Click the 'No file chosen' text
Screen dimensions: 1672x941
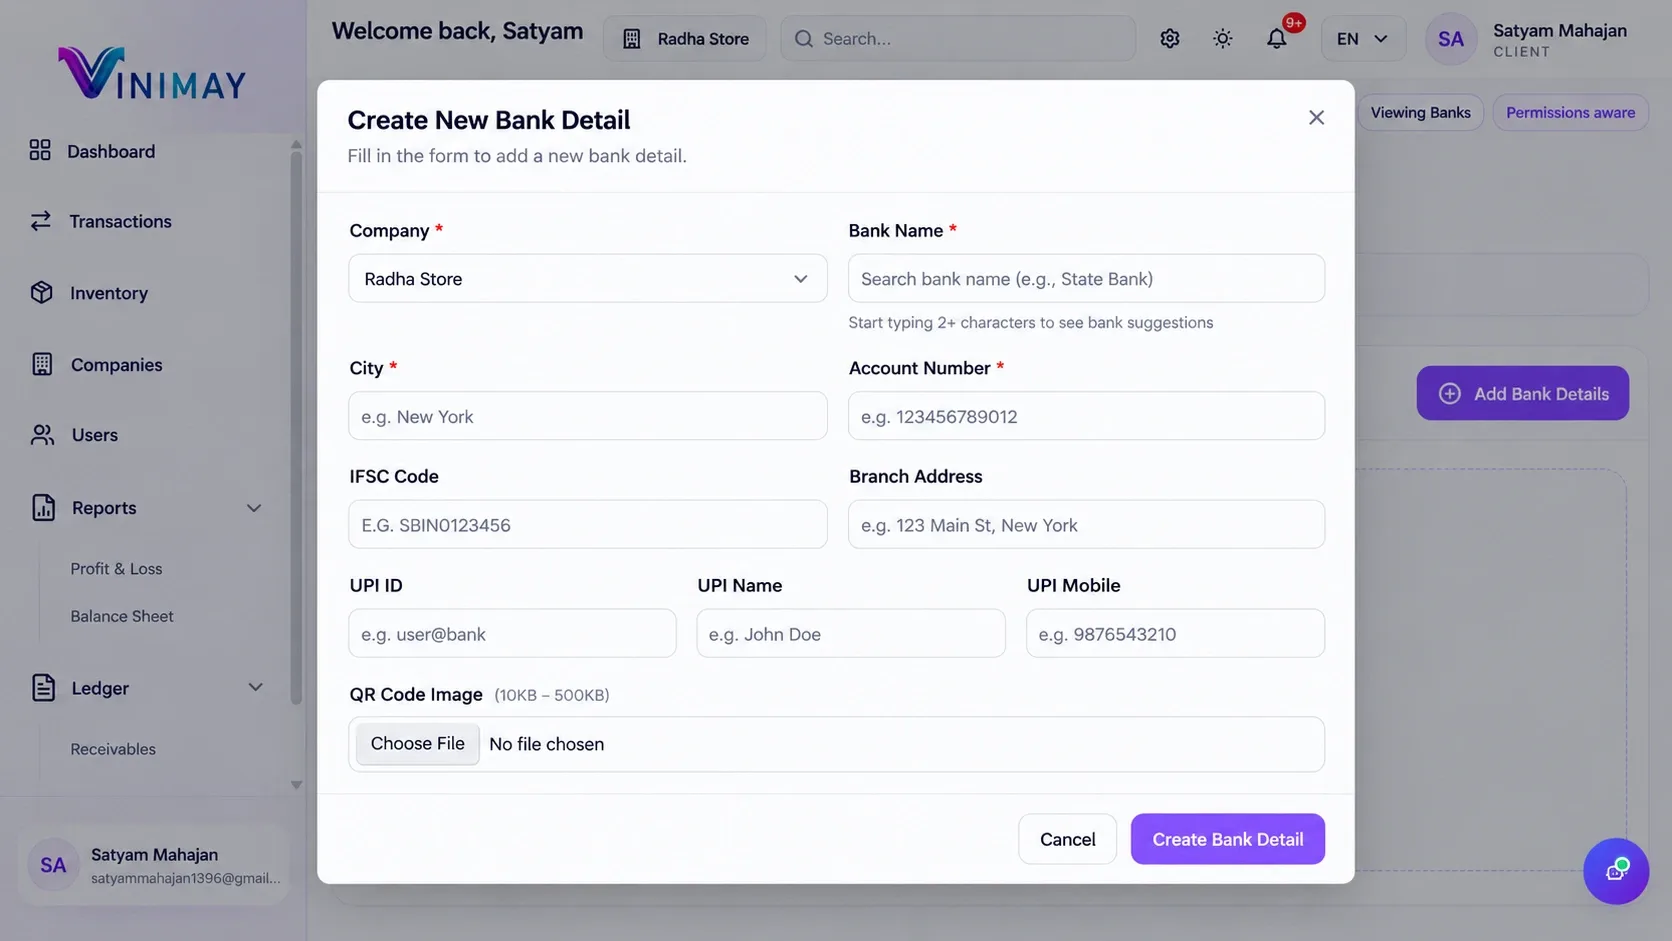[x=546, y=744]
